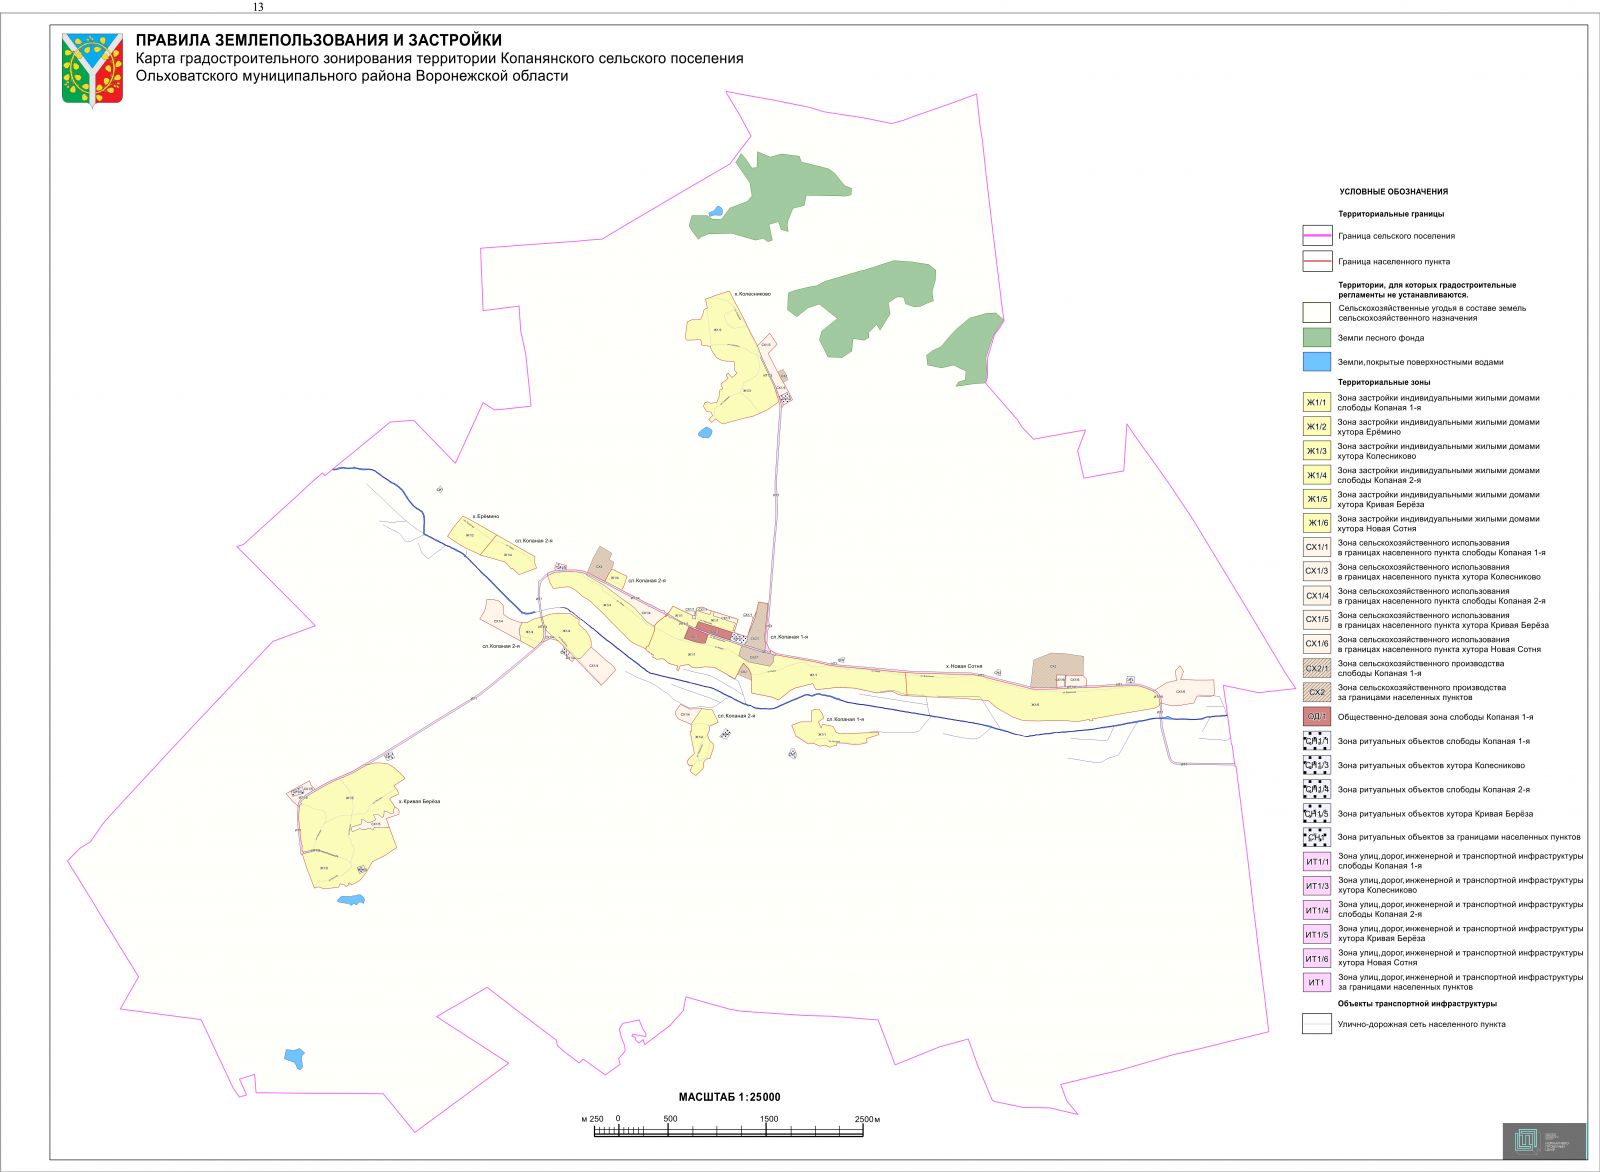Click the СН1/3 ritual objects legend swatch
The height and width of the screenshot is (1172, 1600).
[1317, 765]
